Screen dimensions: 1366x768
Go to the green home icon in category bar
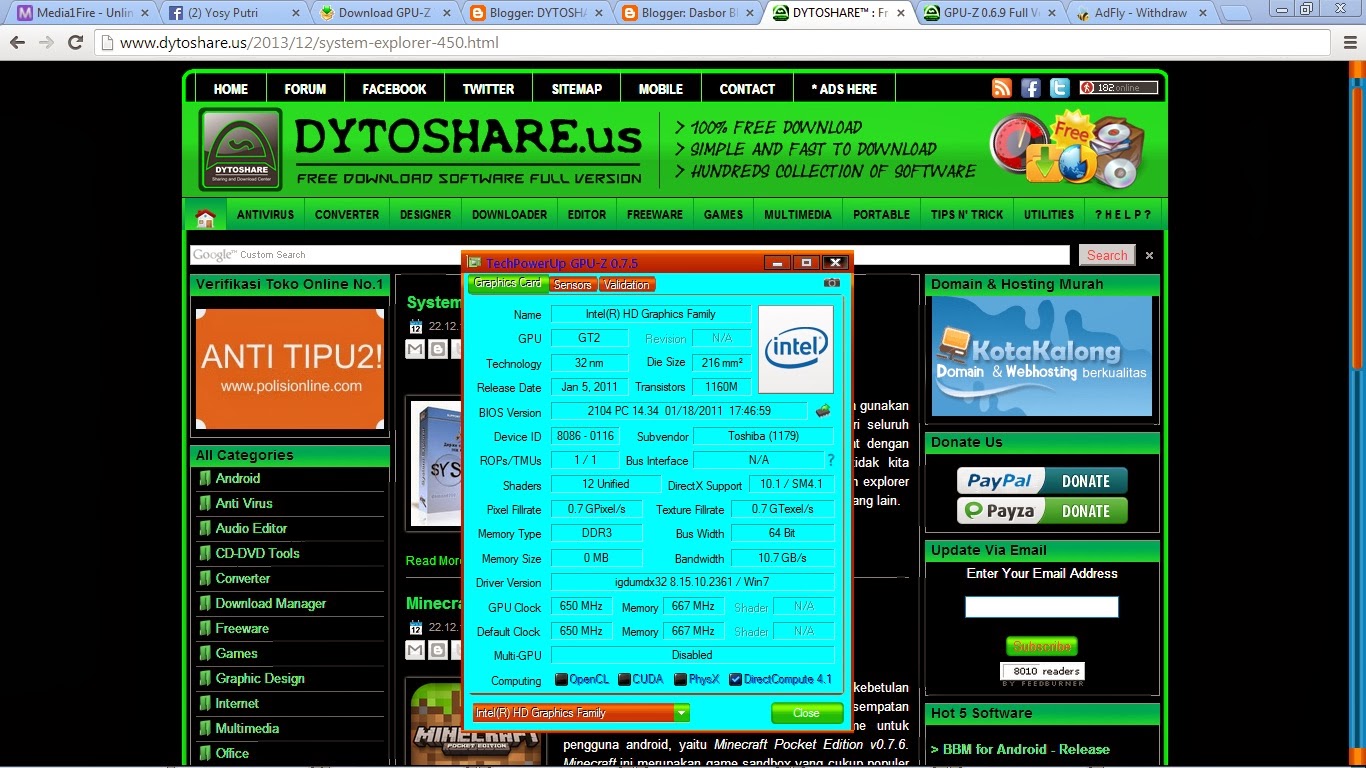click(205, 215)
